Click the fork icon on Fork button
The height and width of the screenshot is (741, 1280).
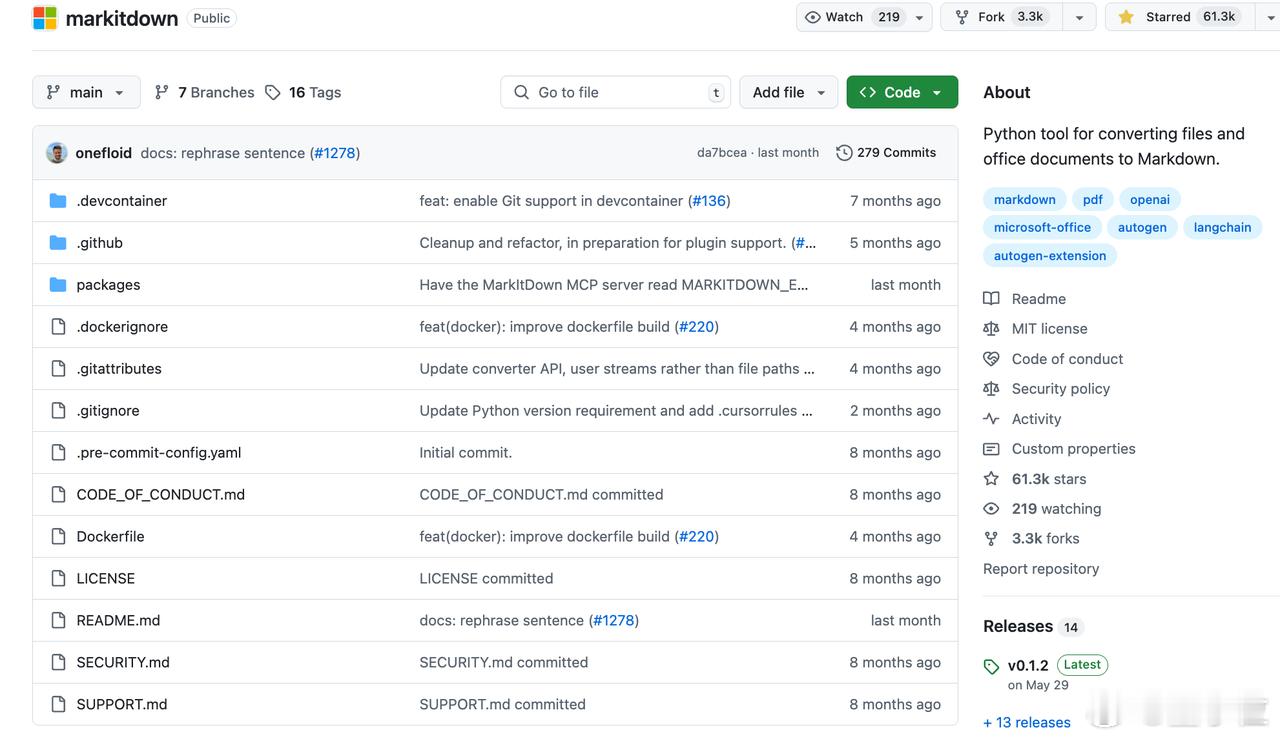[x=962, y=17]
